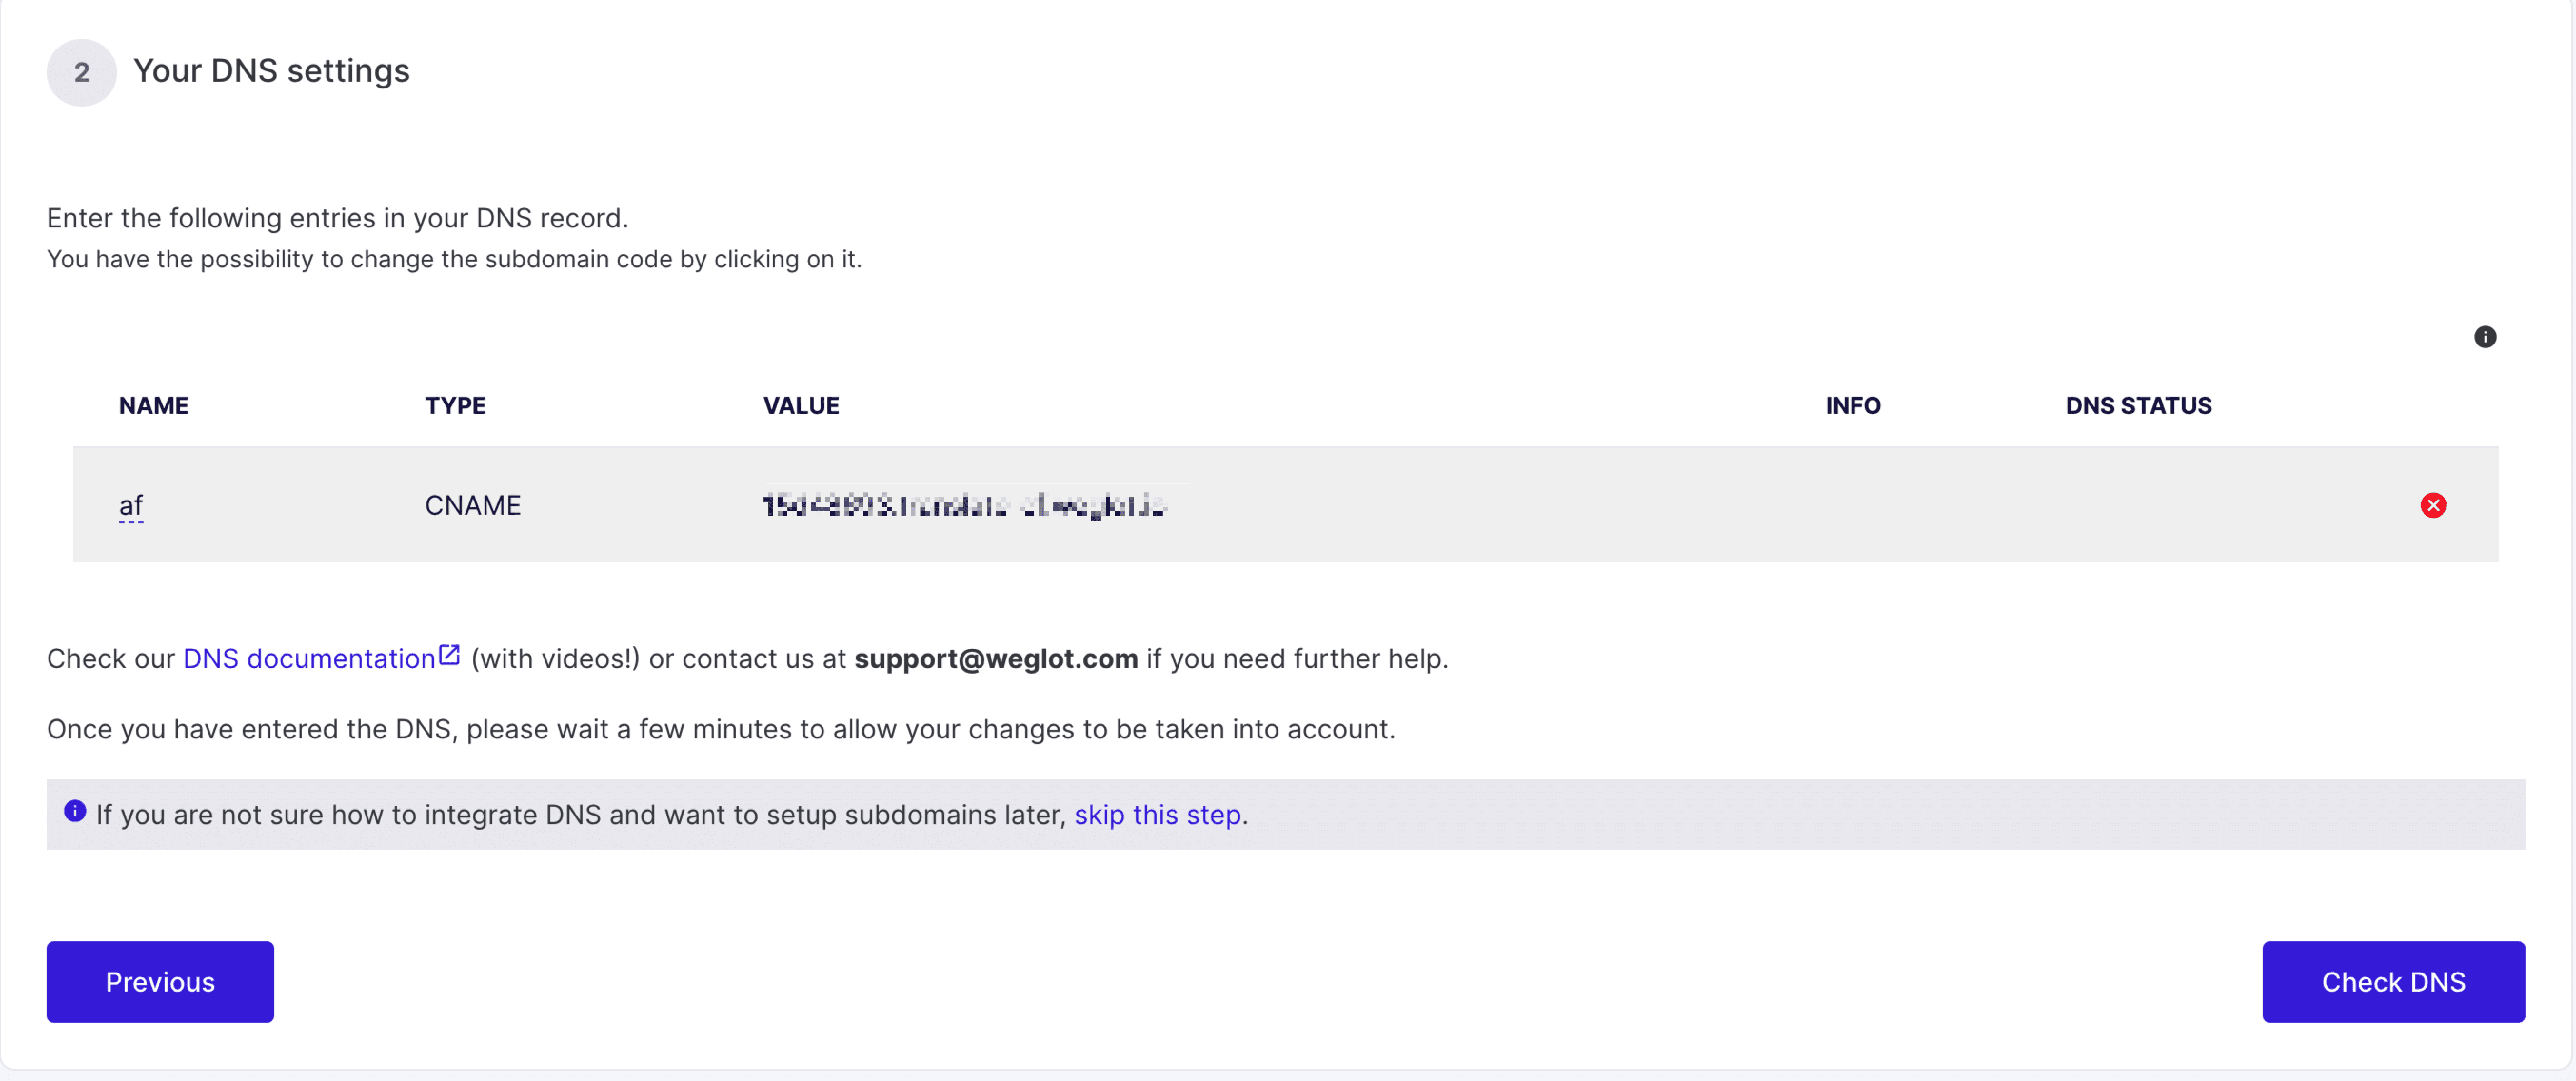Go back with the Previous button
This screenshot has width=2576, height=1081.
[160, 982]
